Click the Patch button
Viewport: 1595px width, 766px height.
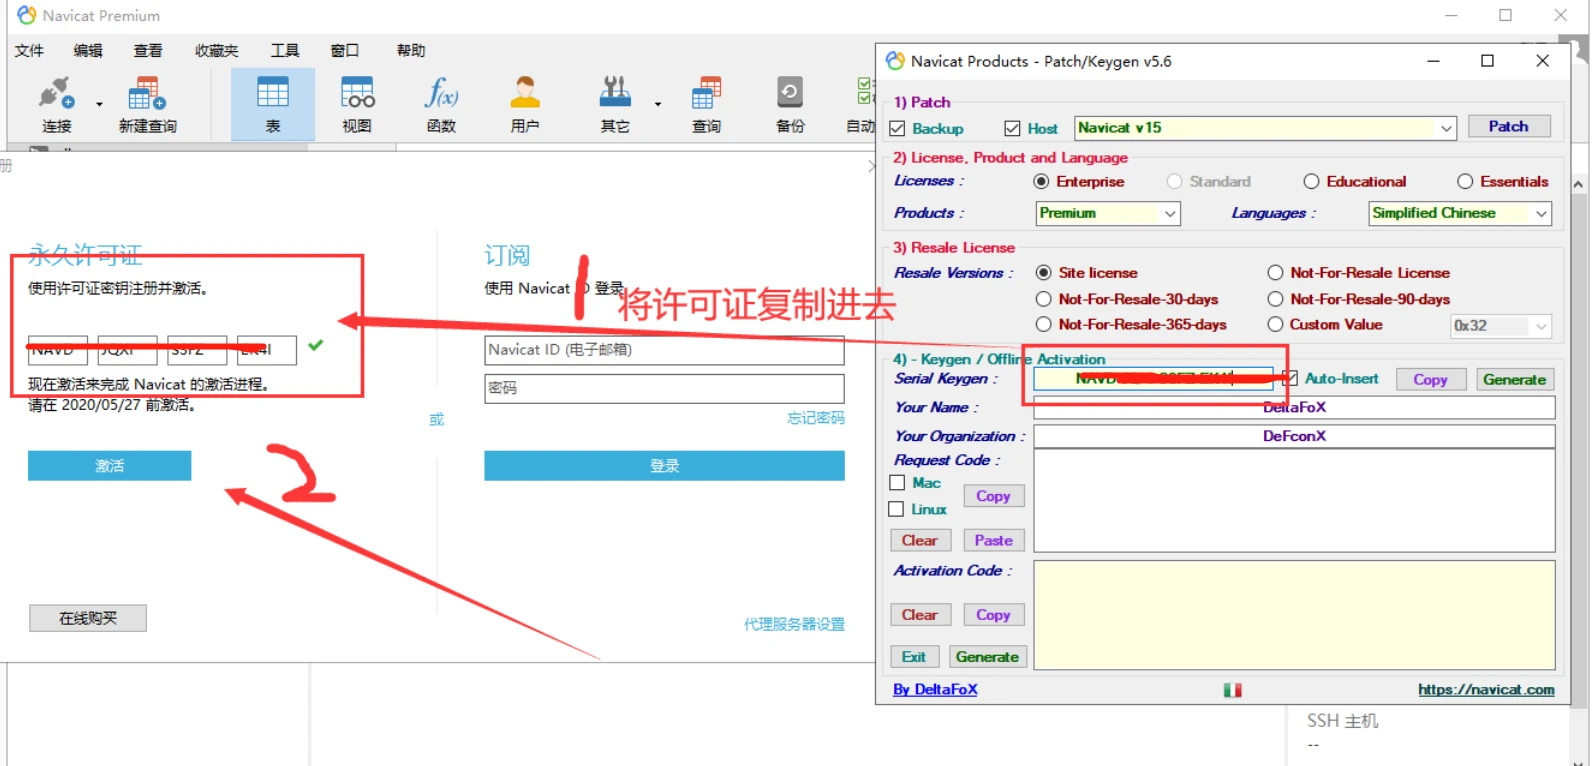(1508, 126)
